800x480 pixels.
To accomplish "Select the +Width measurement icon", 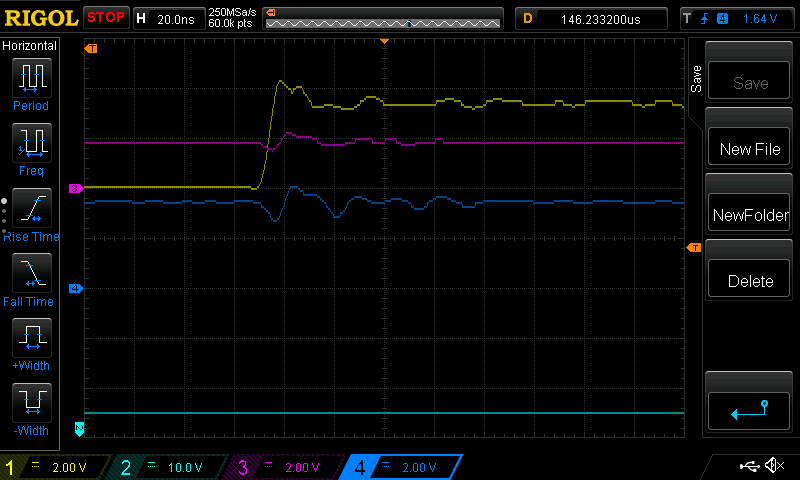I will click(x=32, y=337).
